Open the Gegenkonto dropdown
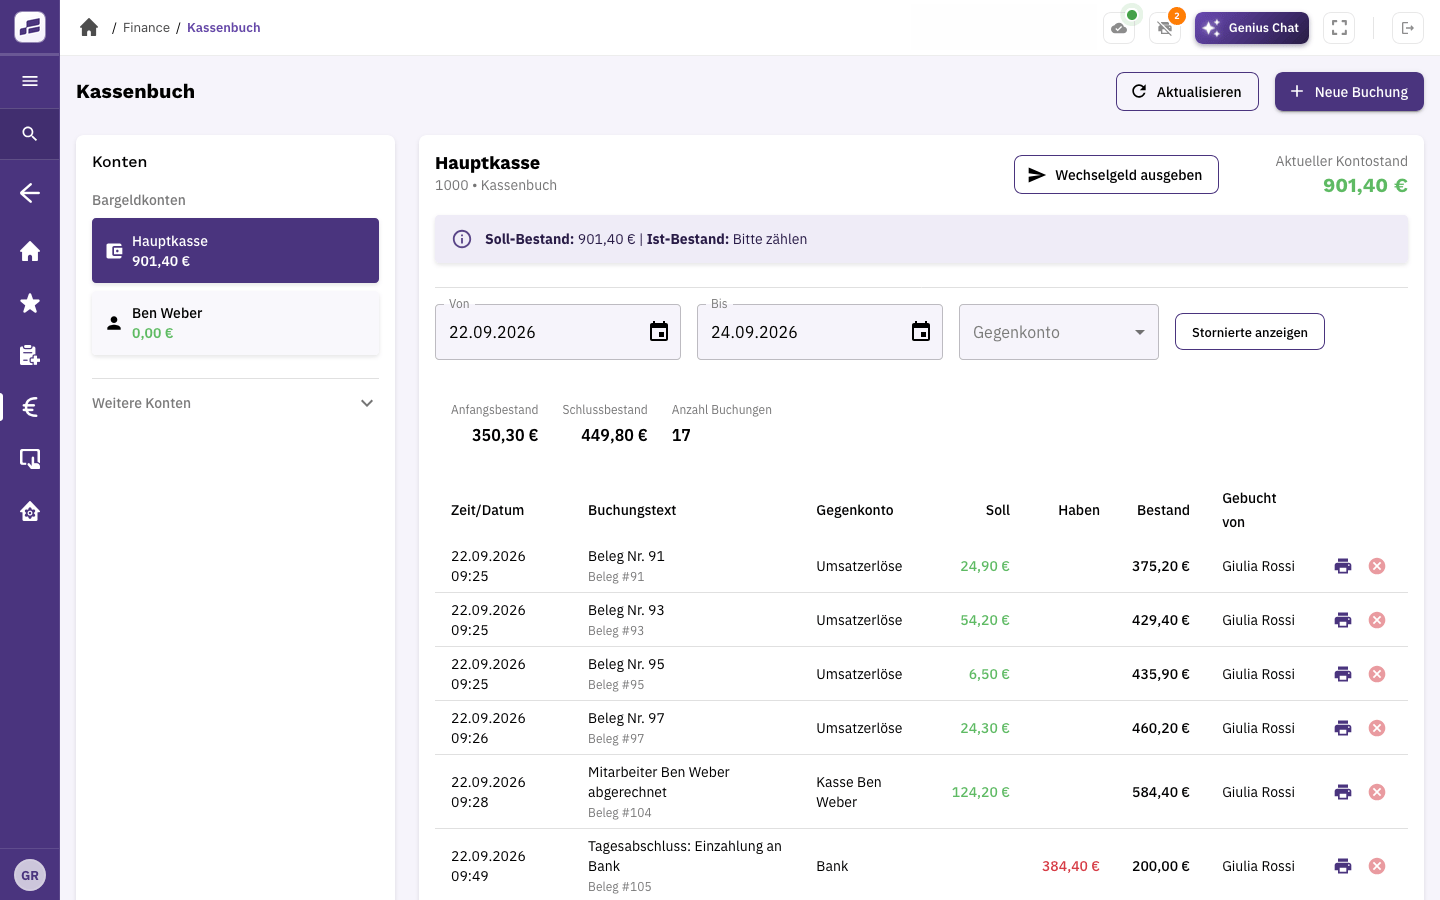The width and height of the screenshot is (1440, 900). coord(1059,332)
